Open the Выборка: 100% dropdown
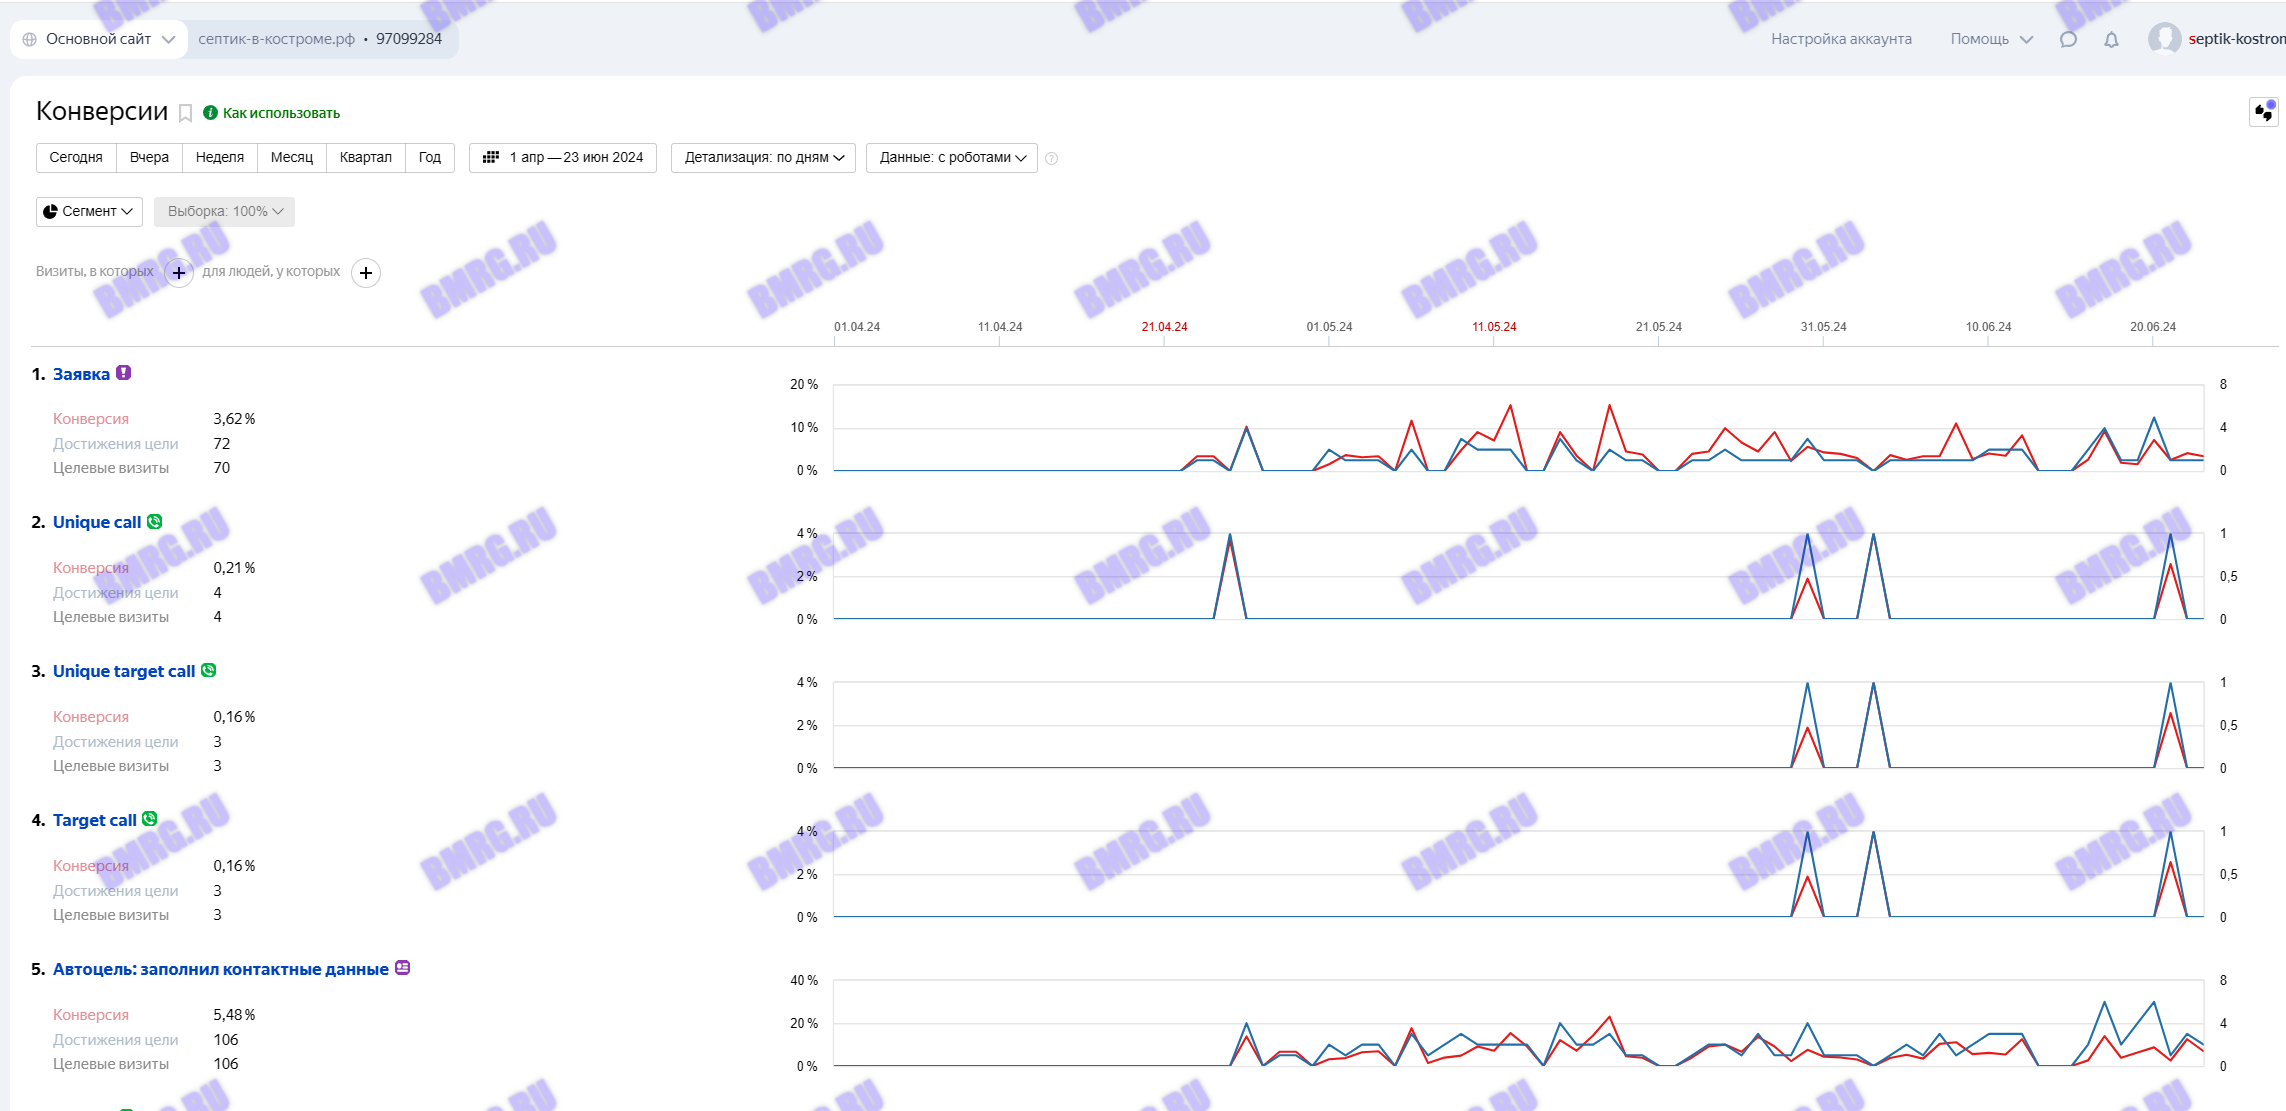Image resolution: width=2286 pixels, height=1111 pixels. pos(224,211)
